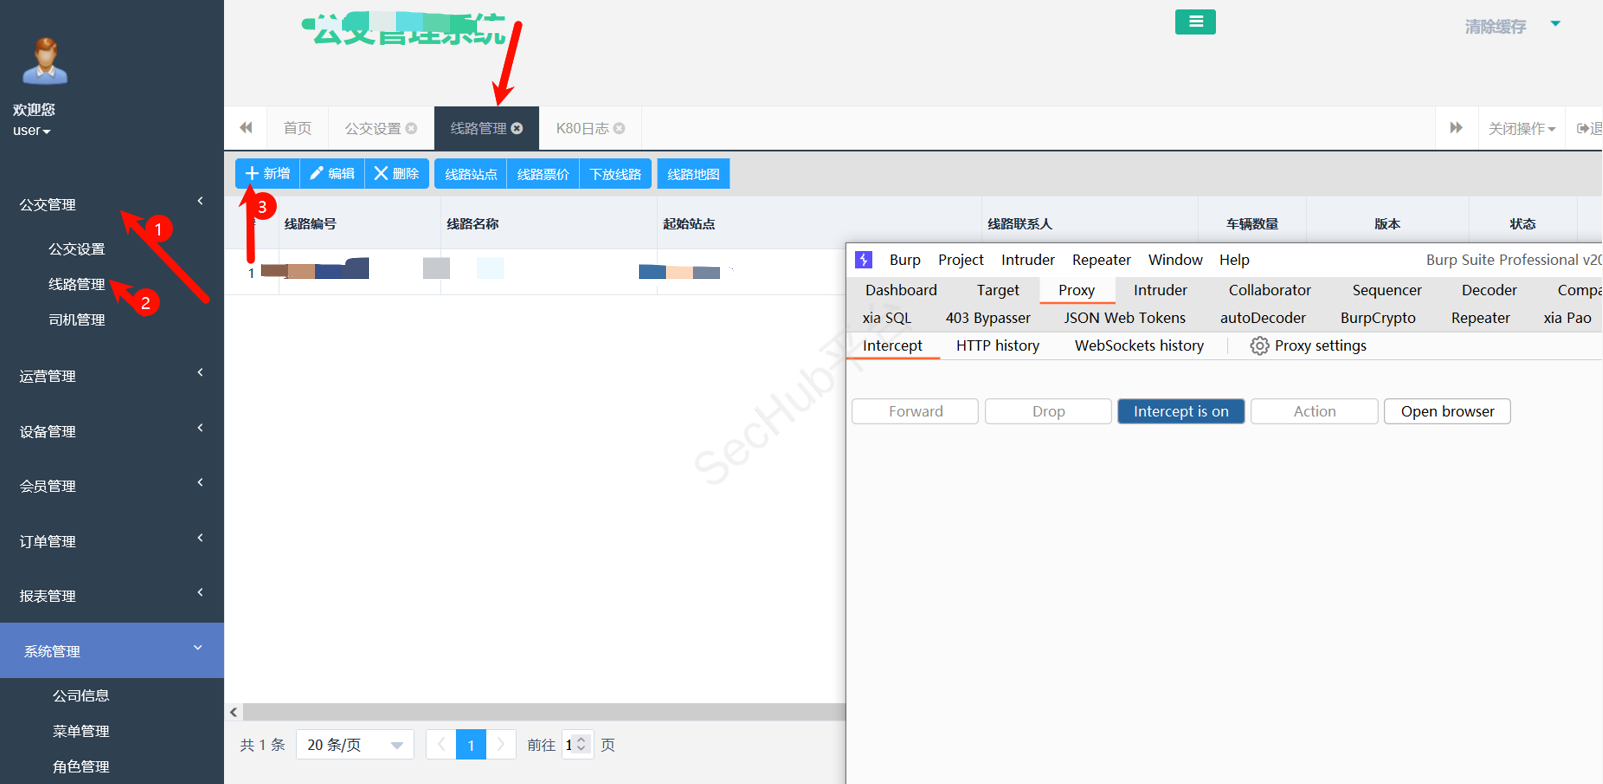
Task: Expand the 运营管理 sidebar menu
Action: [110, 376]
